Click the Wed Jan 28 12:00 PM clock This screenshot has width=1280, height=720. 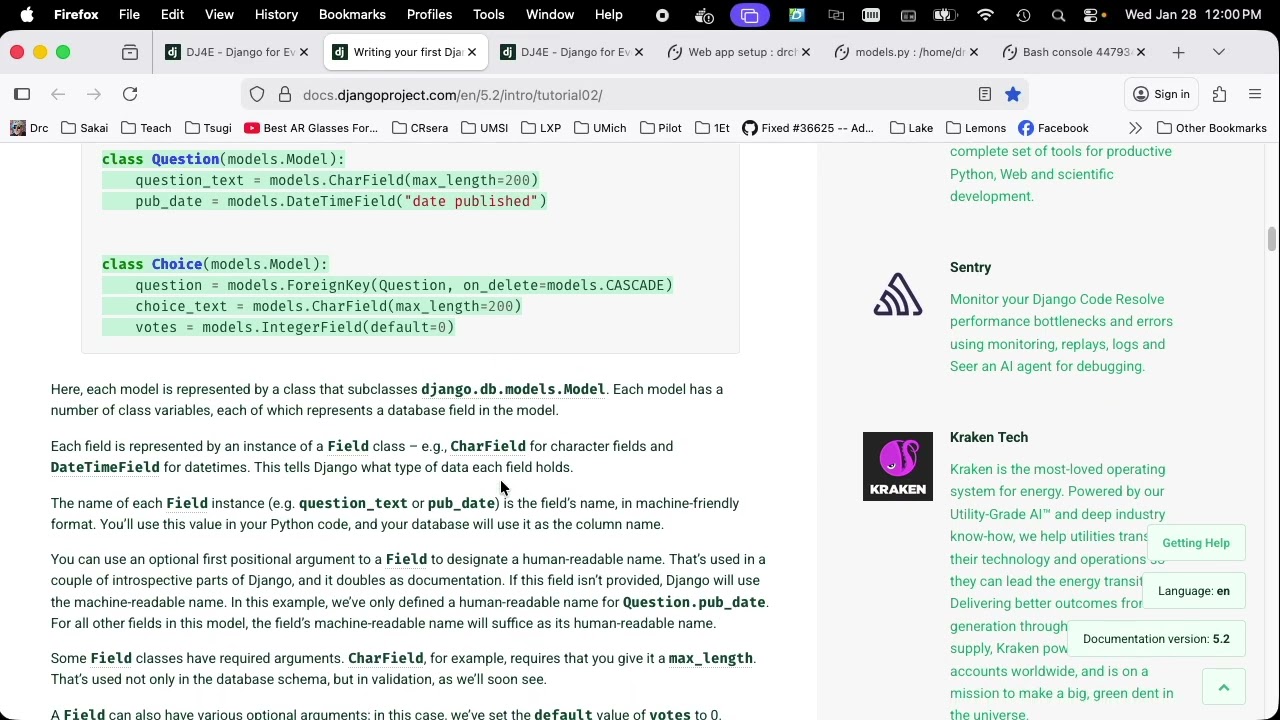coord(1193,15)
